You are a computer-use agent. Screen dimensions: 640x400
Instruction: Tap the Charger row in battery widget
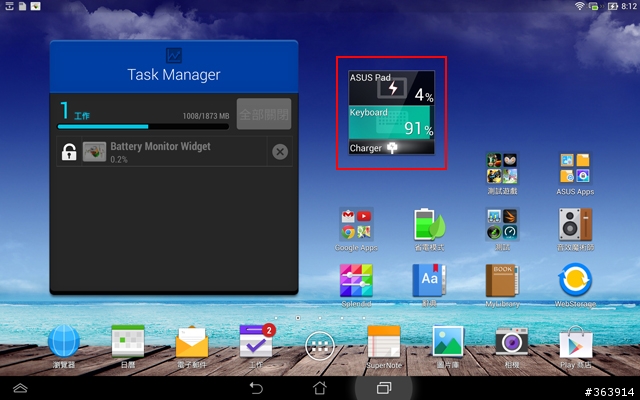[x=391, y=147]
